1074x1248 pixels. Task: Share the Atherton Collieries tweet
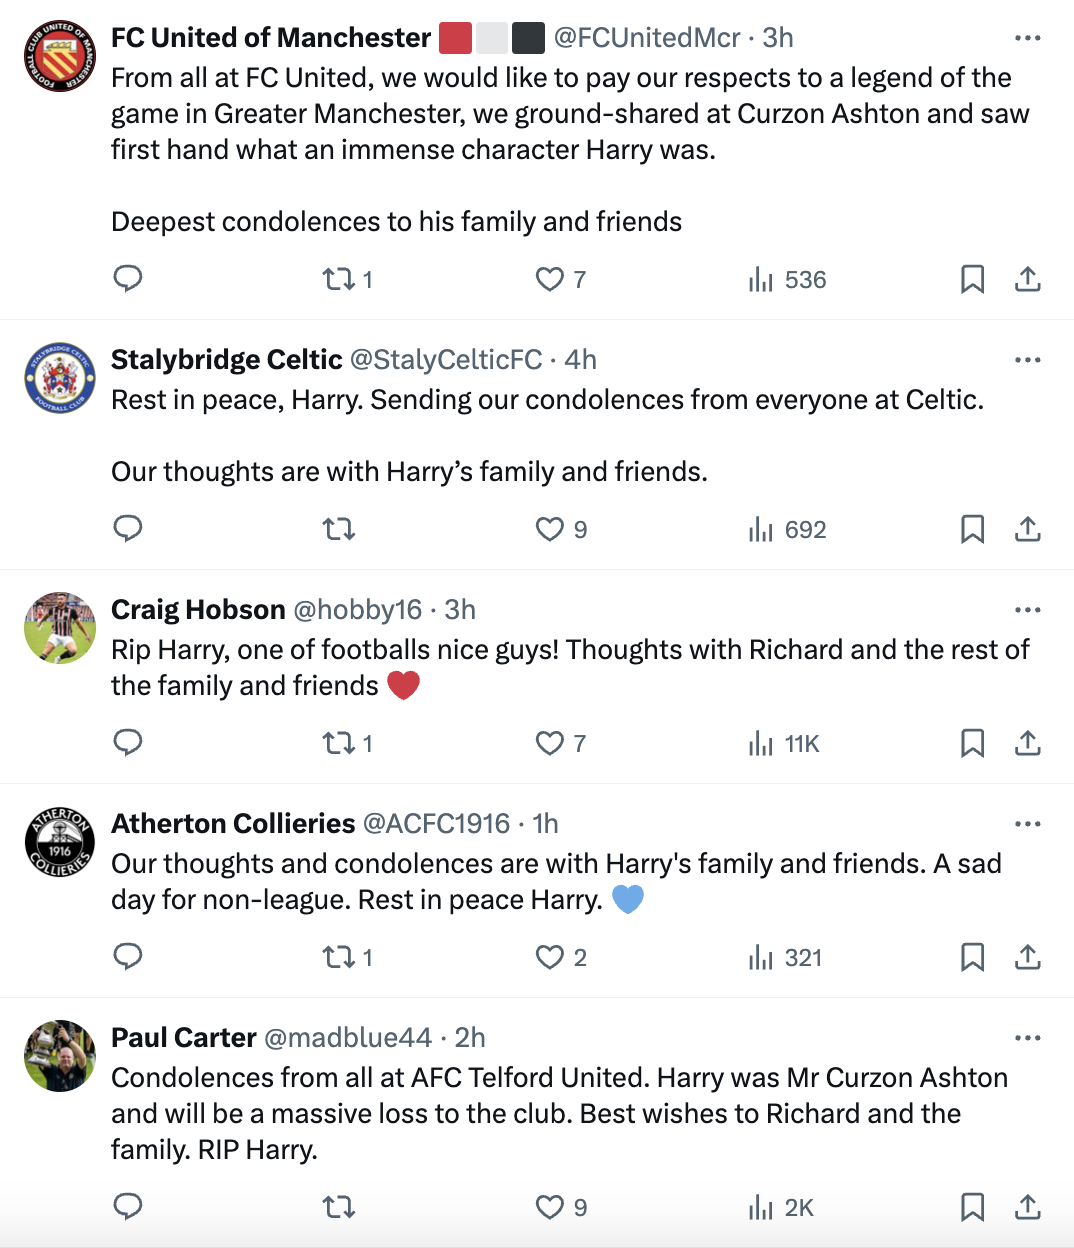(x=1028, y=957)
